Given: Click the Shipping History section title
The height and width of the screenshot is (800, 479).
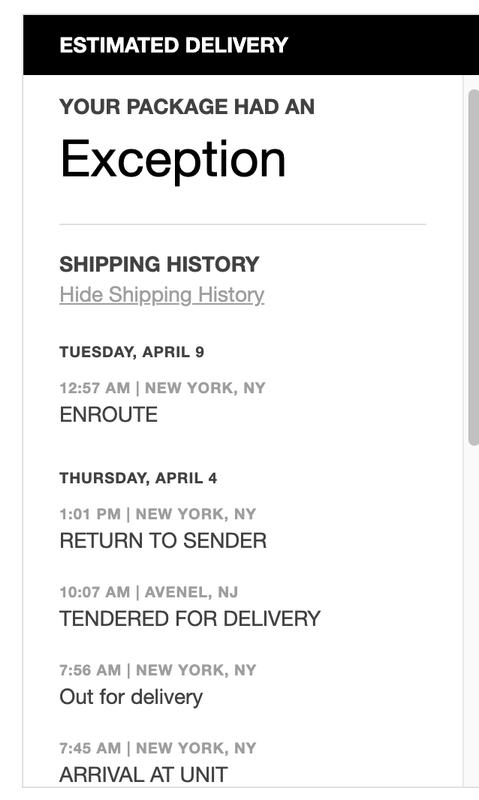Looking at the screenshot, I should [x=160, y=264].
